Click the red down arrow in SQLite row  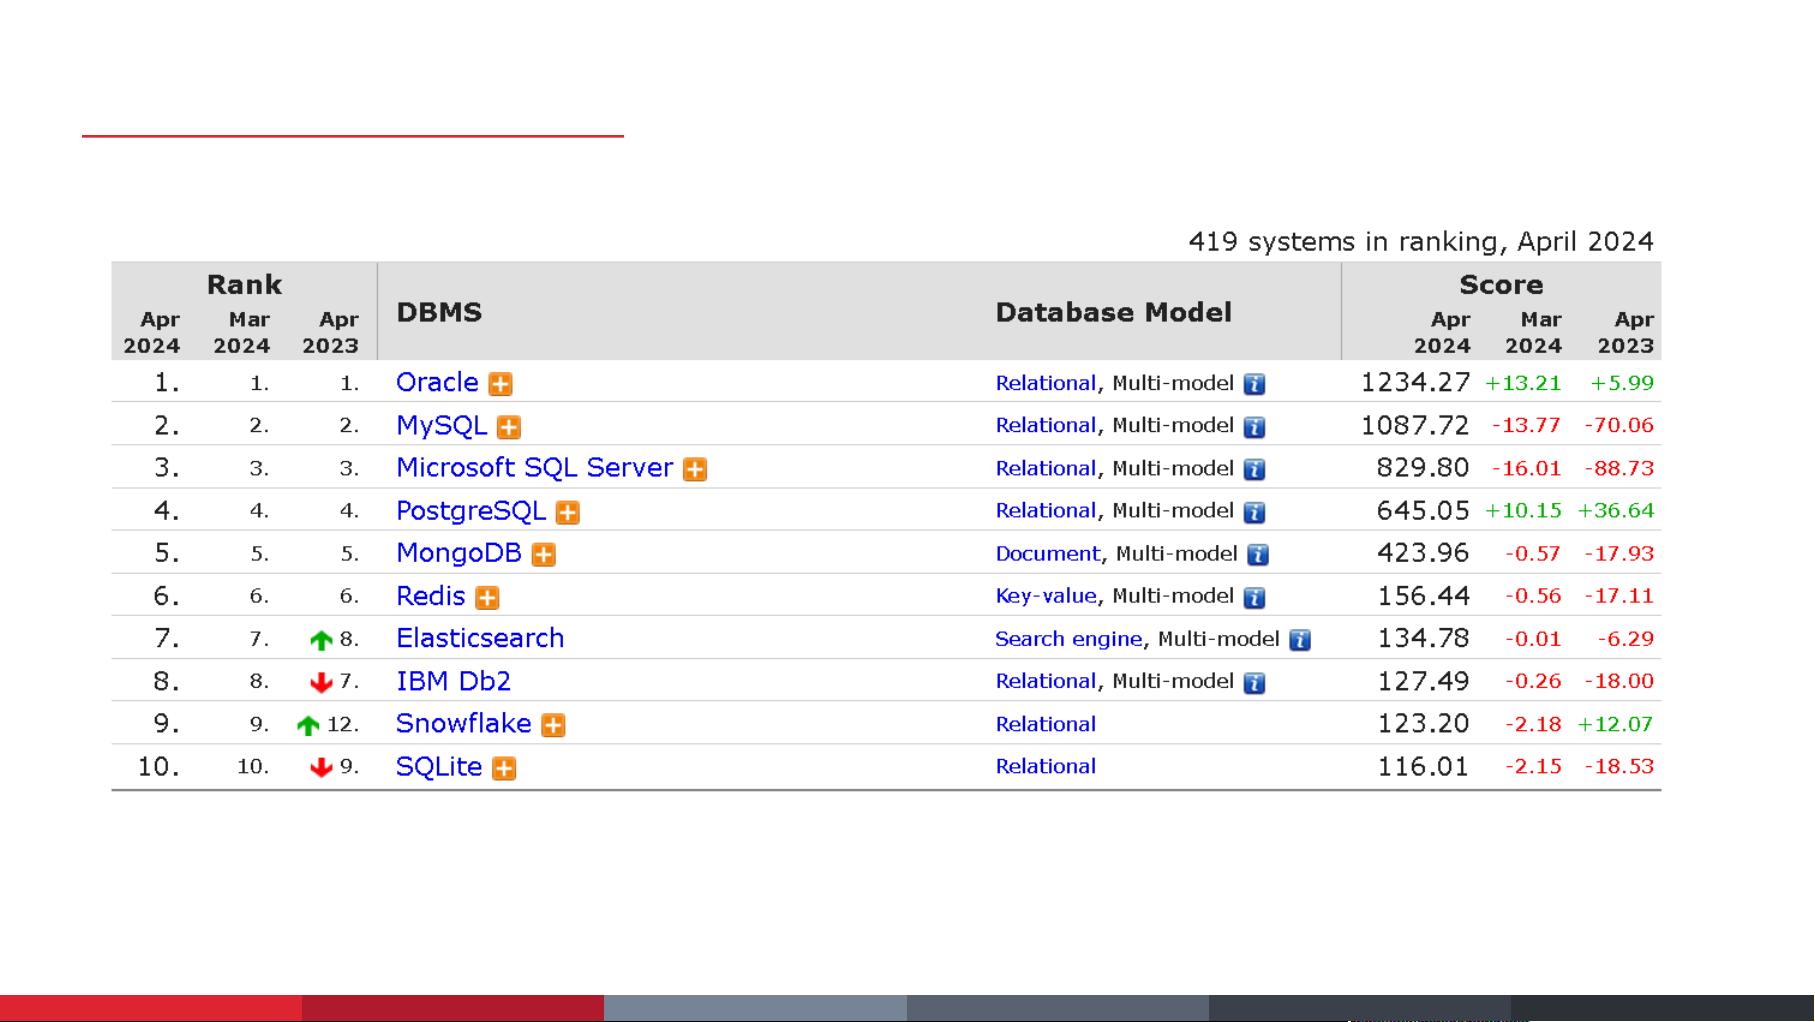(x=321, y=767)
